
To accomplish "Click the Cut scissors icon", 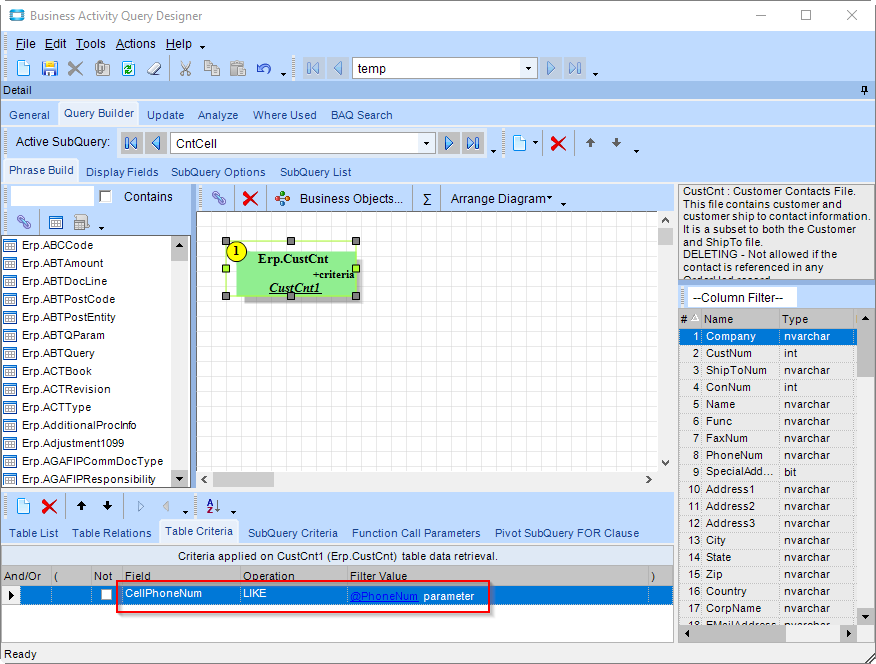I will tap(185, 69).
